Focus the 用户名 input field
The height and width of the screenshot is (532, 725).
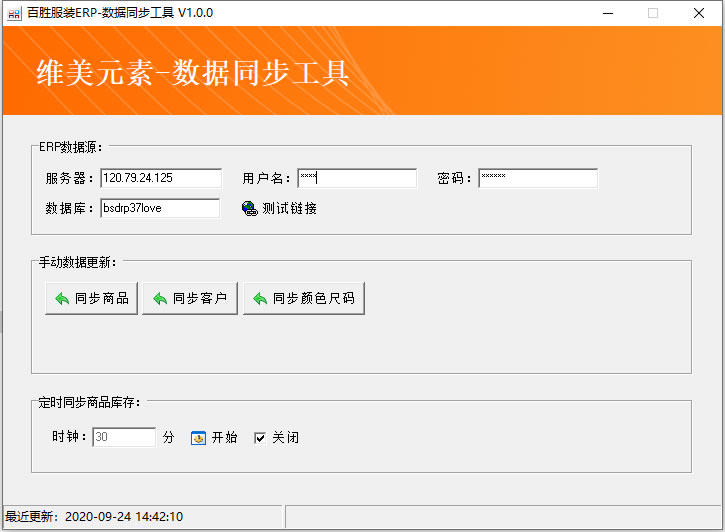(357, 178)
